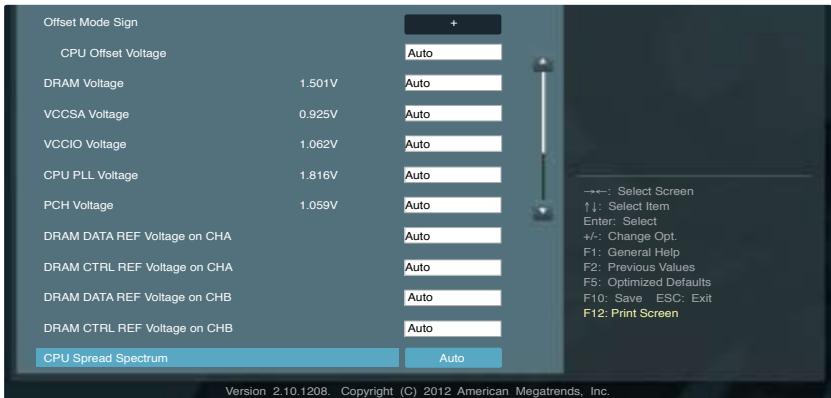Select DRAM CTRL REF Voltage on CHA label
This screenshot has height=398, width=831.
tap(138, 267)
